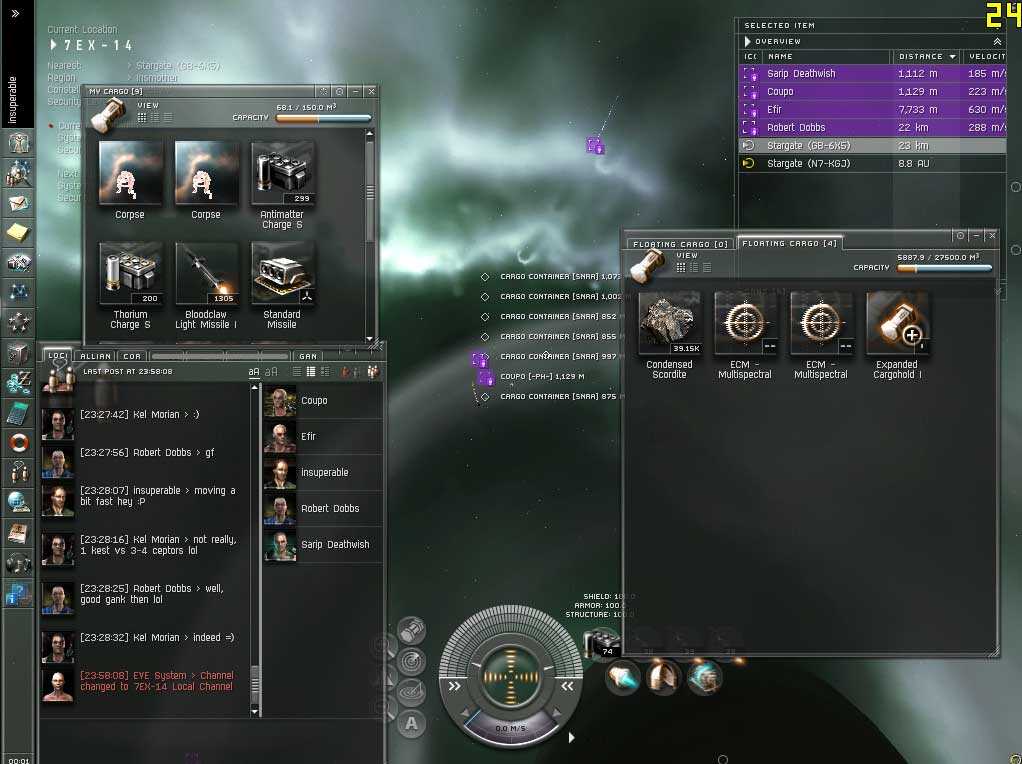
Task: Toggle the Overview disclosure triangle
Action: [748, 41]
